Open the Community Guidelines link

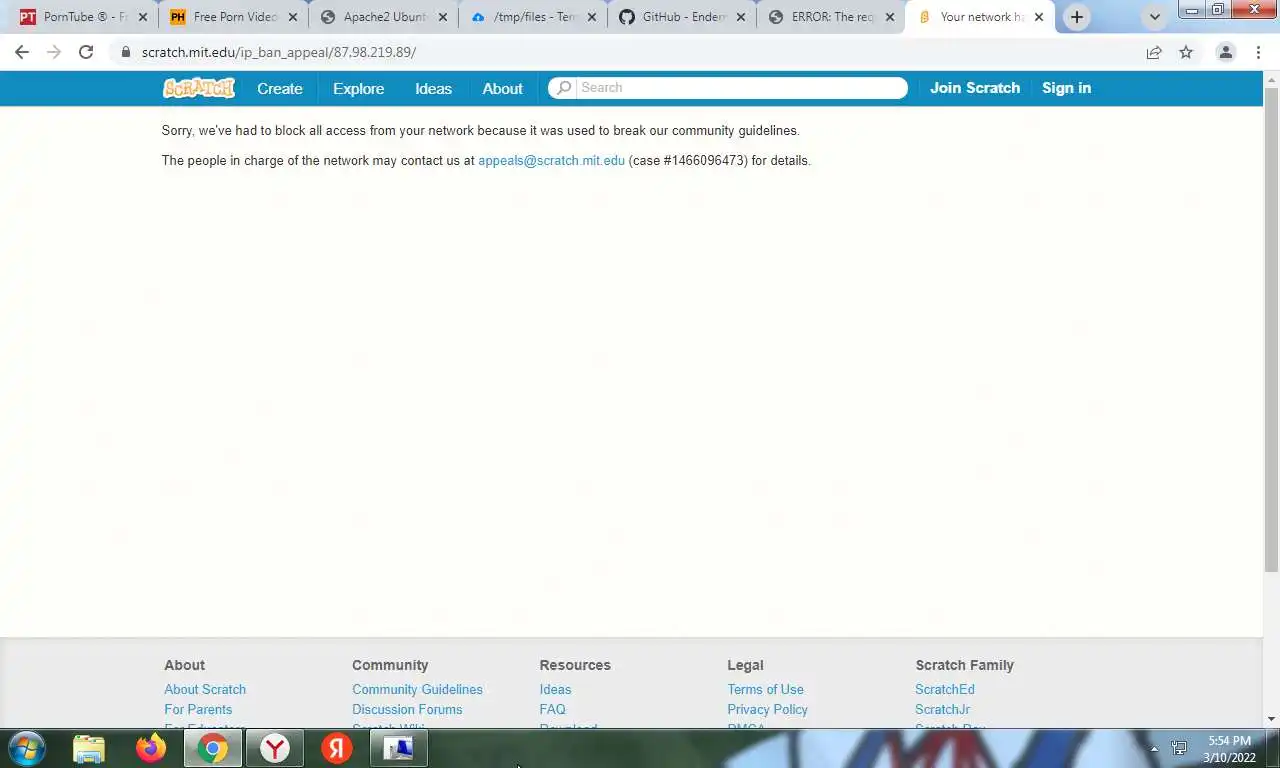coord(417,689)
